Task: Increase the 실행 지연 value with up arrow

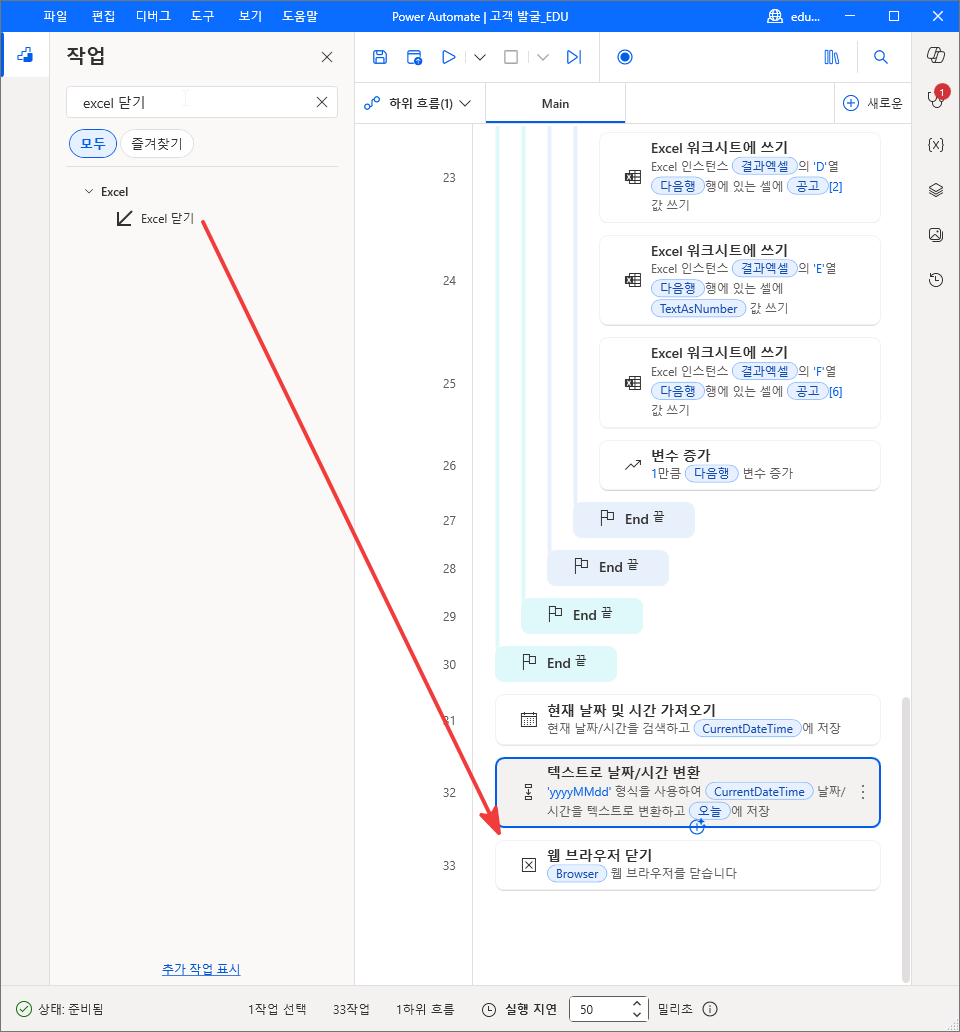Action: point(636,1004)
